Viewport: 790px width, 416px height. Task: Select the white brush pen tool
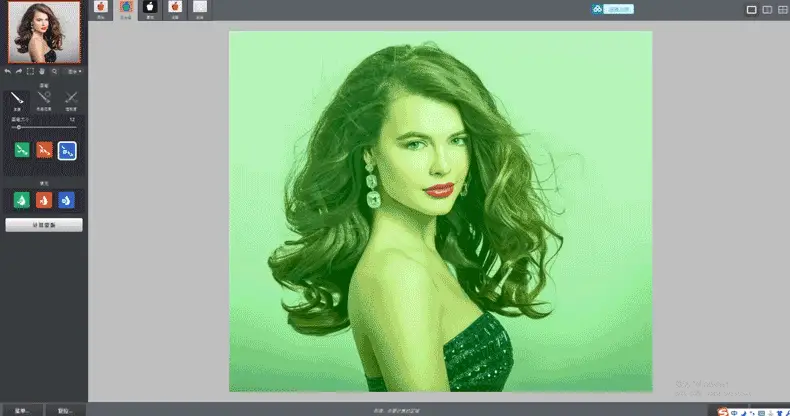click(17, 101)
